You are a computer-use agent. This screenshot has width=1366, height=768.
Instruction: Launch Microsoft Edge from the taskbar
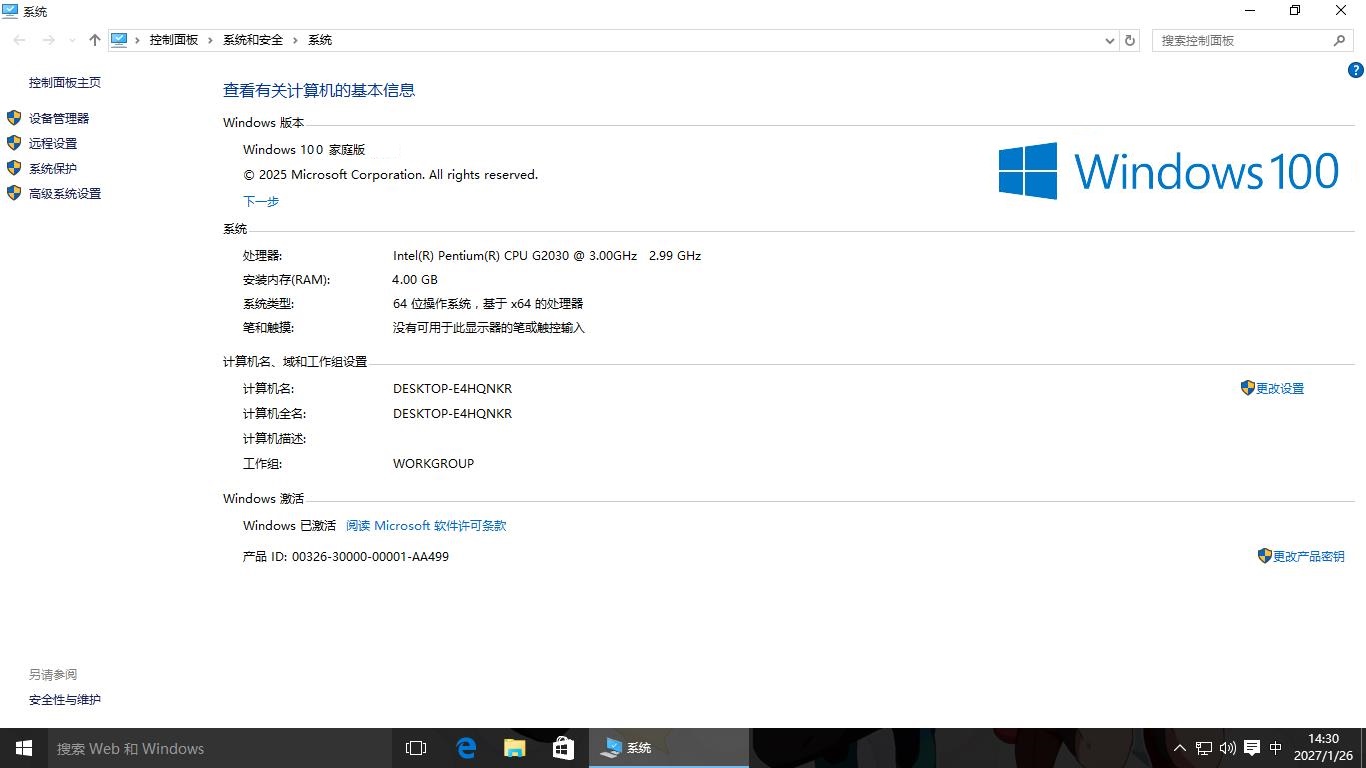[466, 748]
